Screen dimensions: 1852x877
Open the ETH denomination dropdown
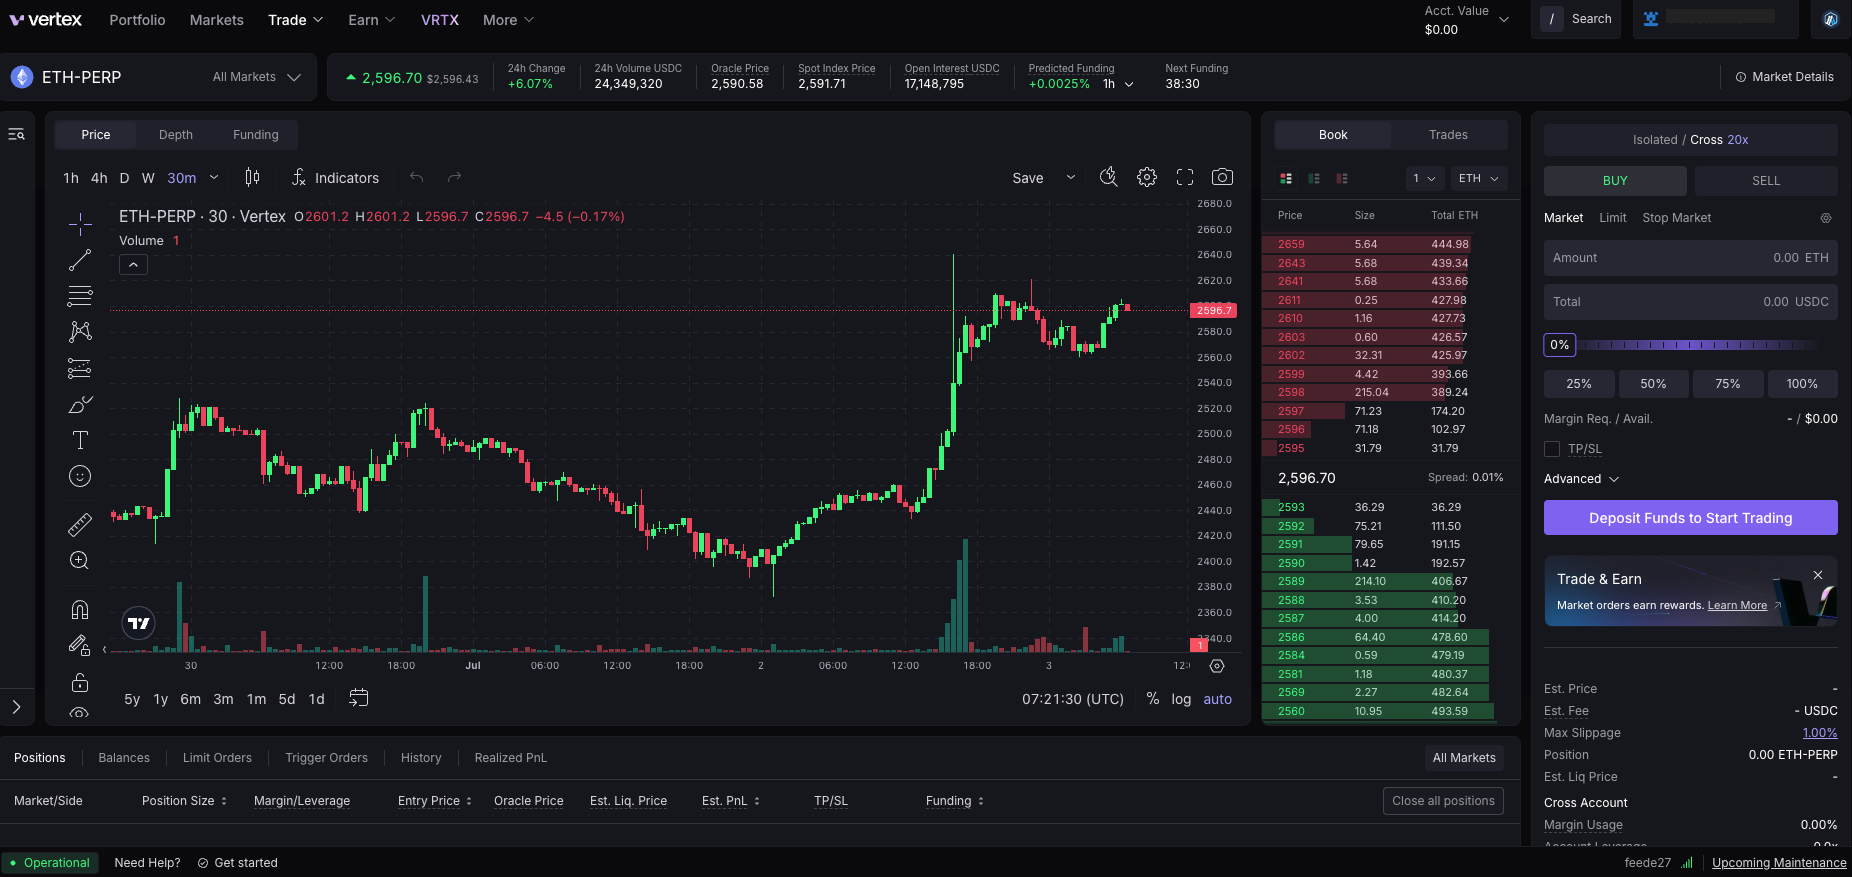[1479, 178]
